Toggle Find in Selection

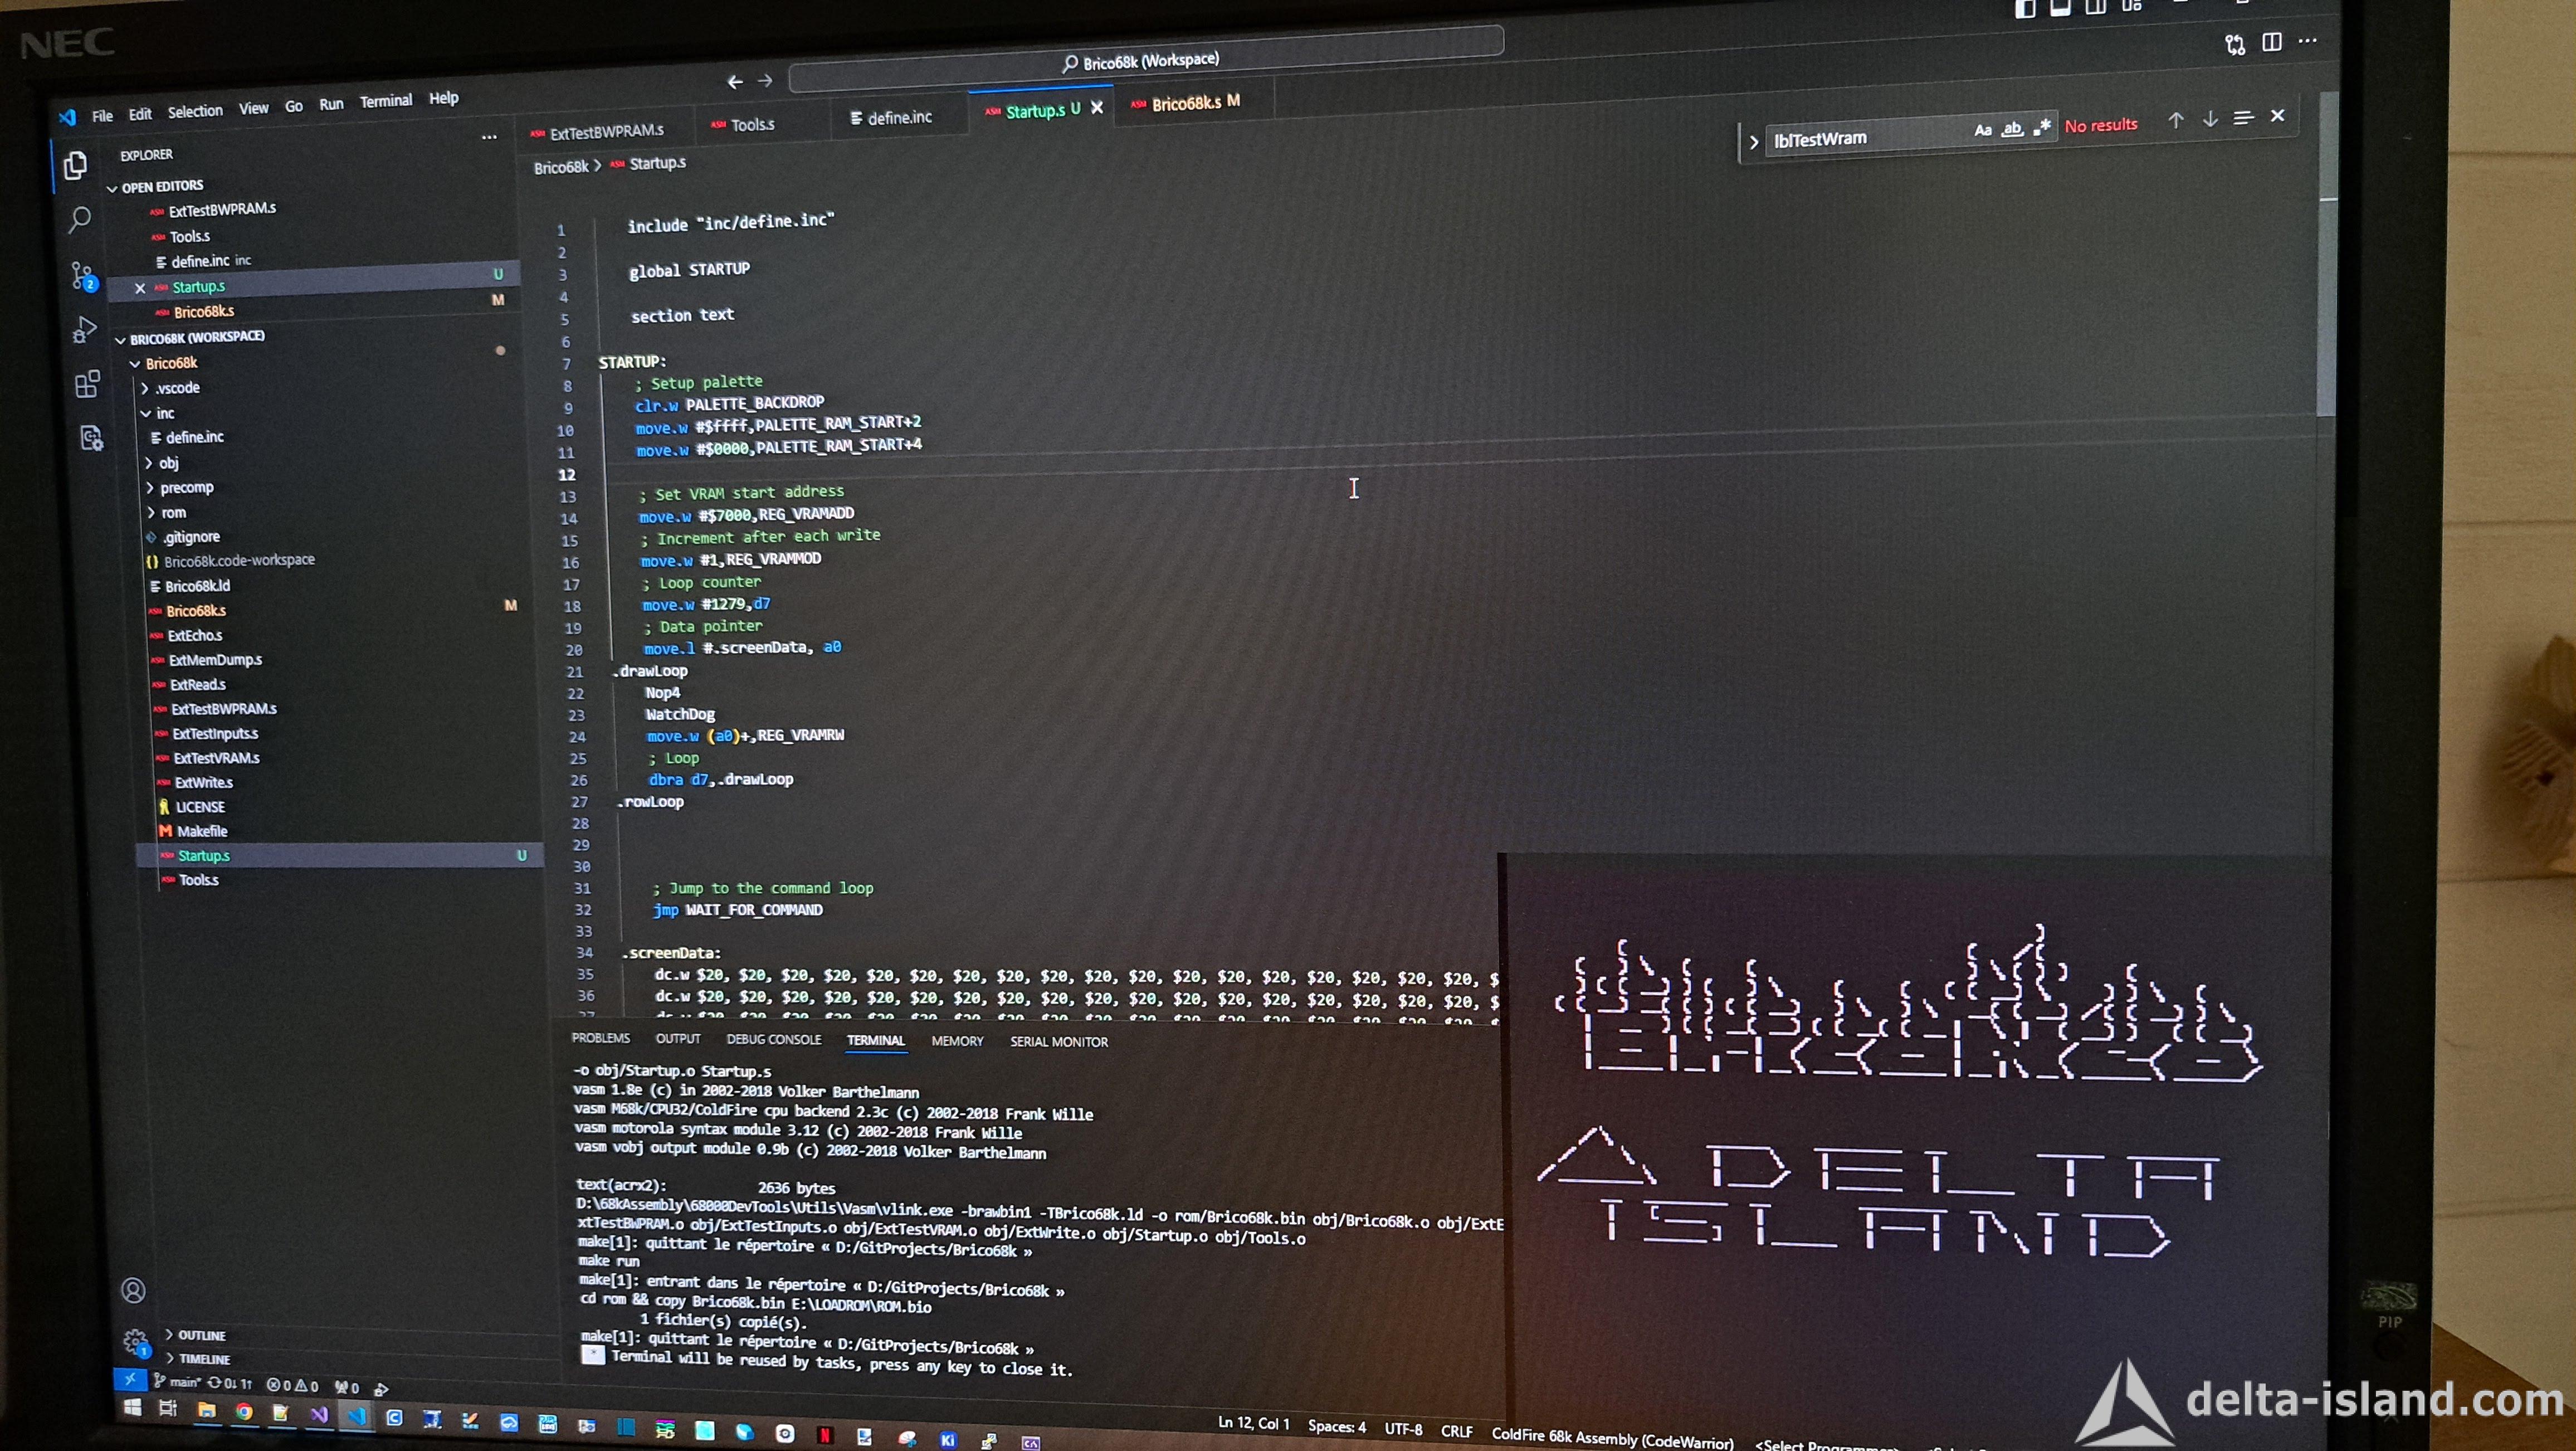[x=2244, y=118]
